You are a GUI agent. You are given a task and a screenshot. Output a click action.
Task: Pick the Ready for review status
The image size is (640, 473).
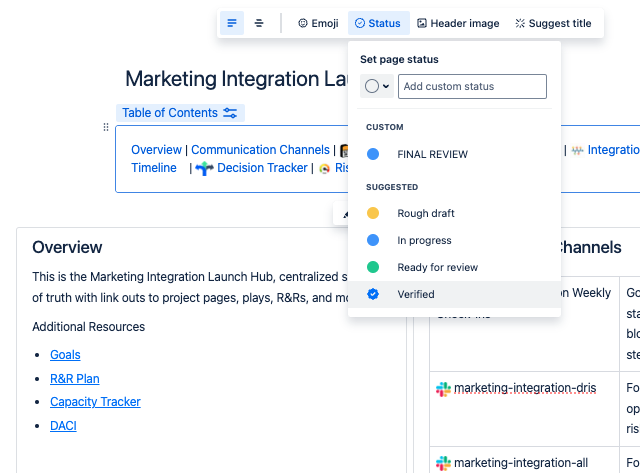click(x=437, y=267)
